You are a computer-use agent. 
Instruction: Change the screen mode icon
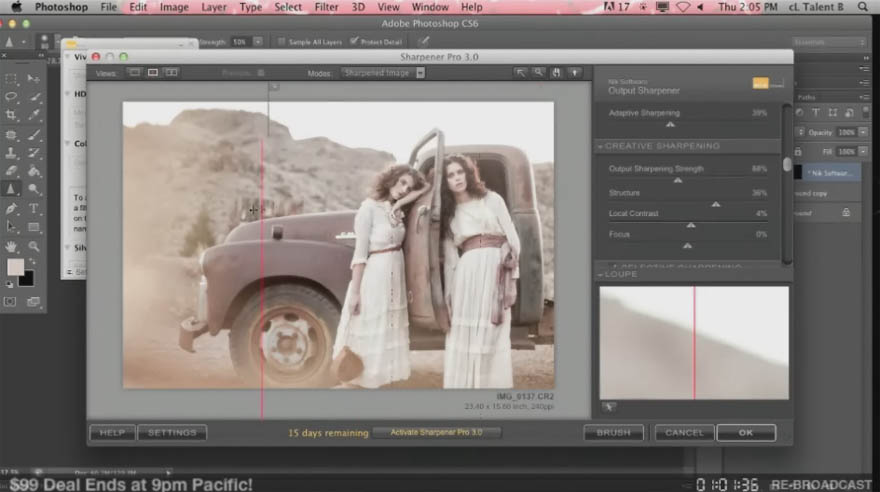pos(33,302)
